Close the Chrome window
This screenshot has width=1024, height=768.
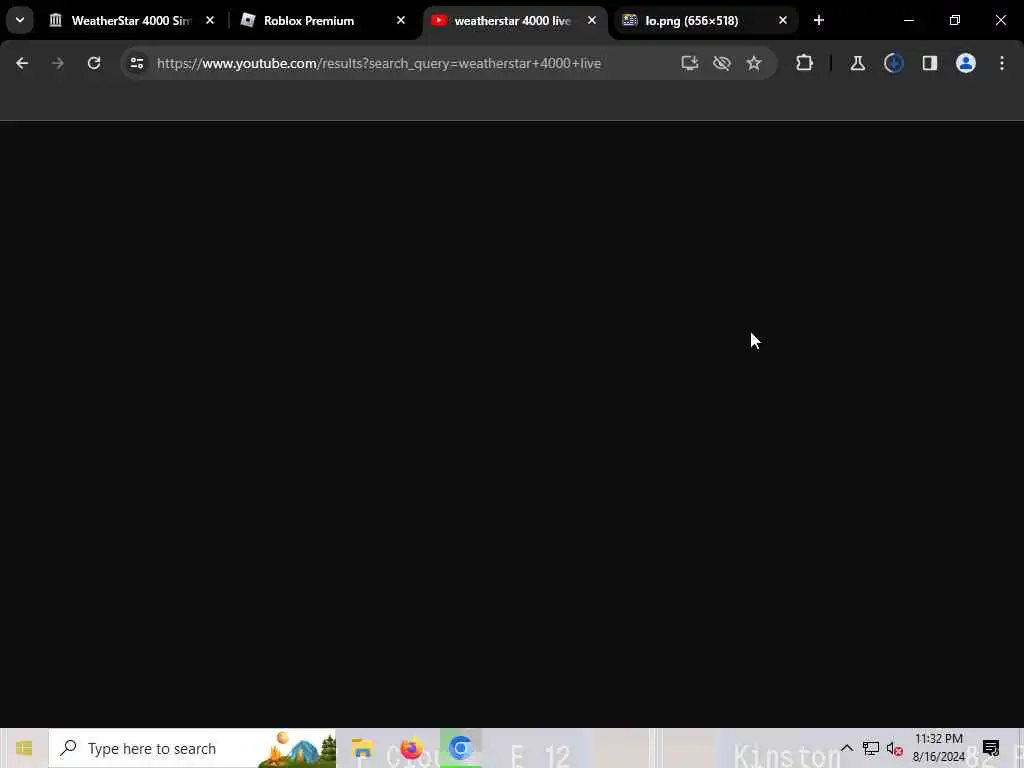1000,20
